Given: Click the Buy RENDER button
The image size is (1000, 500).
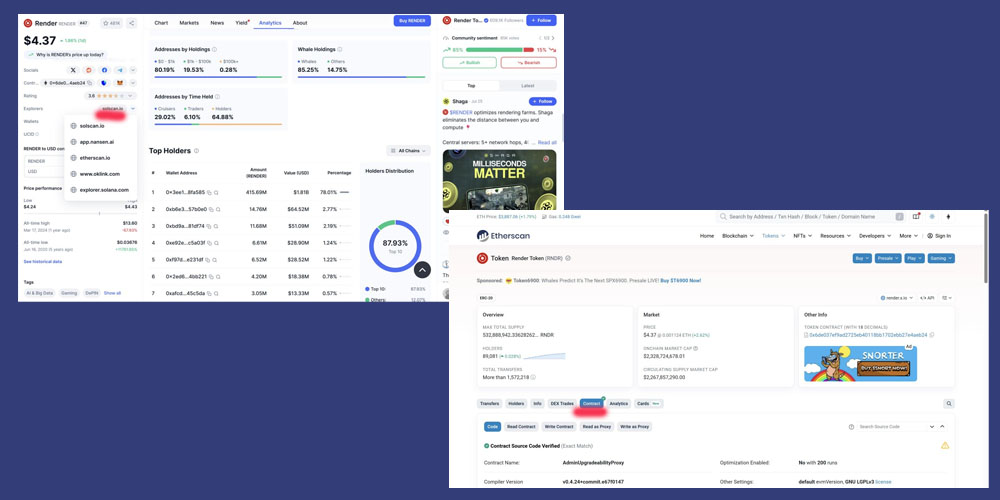Looking at the screenshot, I should (412, 20).
